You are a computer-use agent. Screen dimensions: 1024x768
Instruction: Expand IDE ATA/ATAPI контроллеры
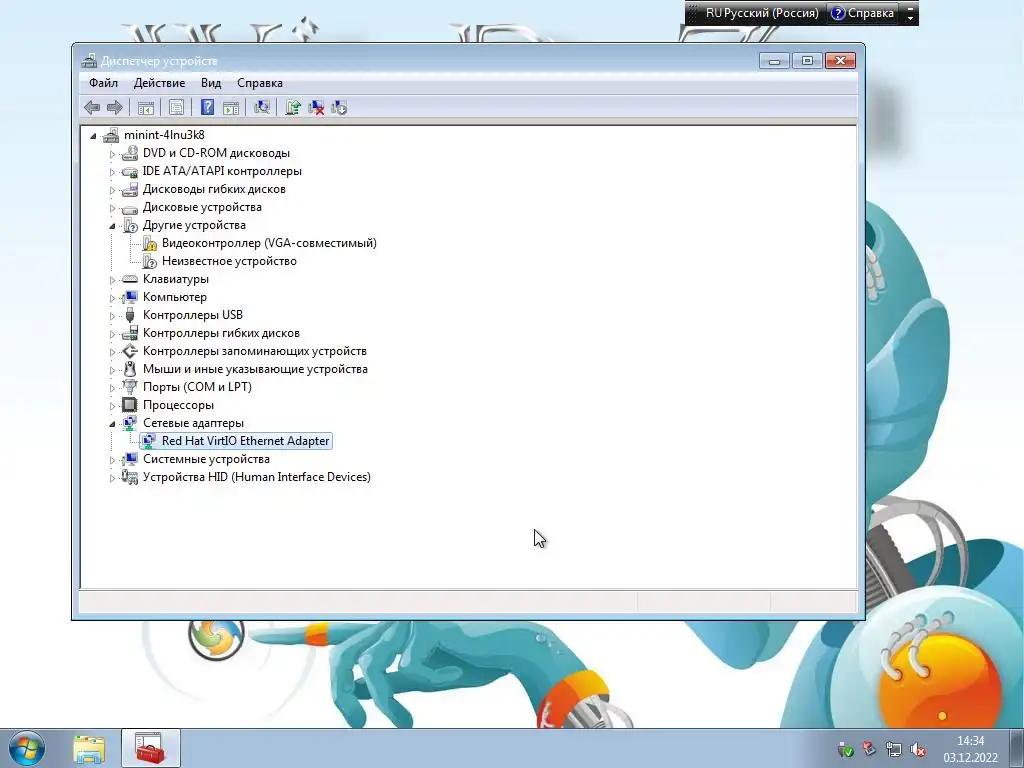(112, 172)
